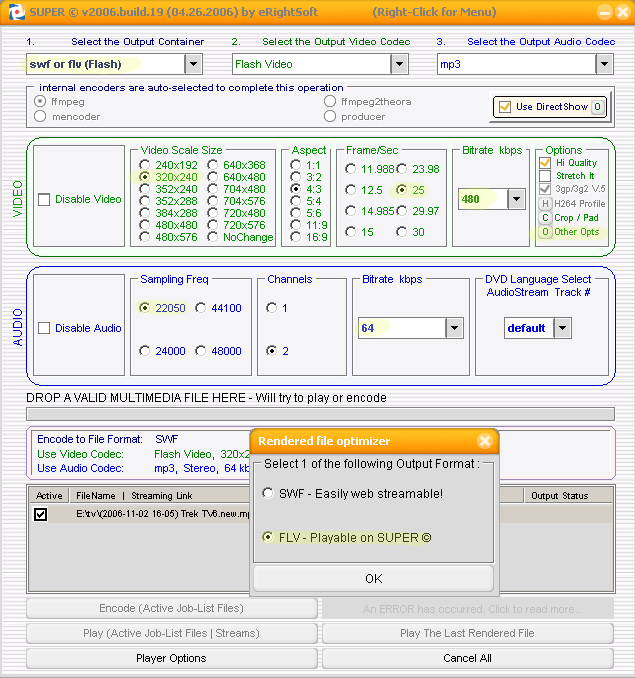Viewport: 635px width, 678px height.
Task: Select 48000 sampling frequency
Action: (201, 351)
